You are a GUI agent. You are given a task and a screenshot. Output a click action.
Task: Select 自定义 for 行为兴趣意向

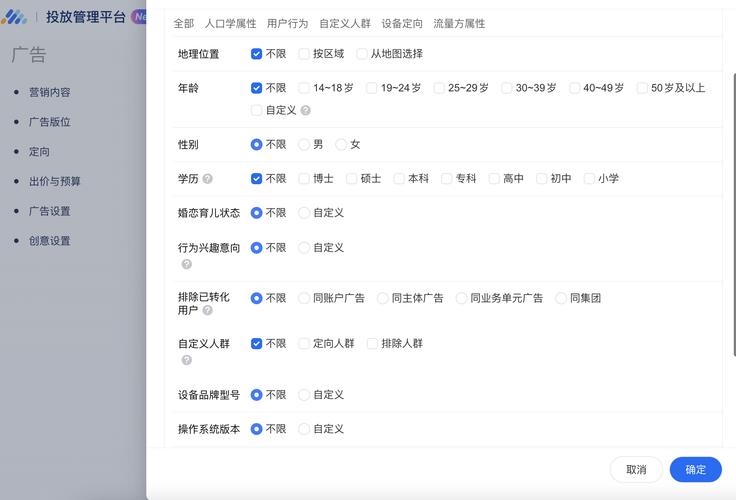point(304,247)
